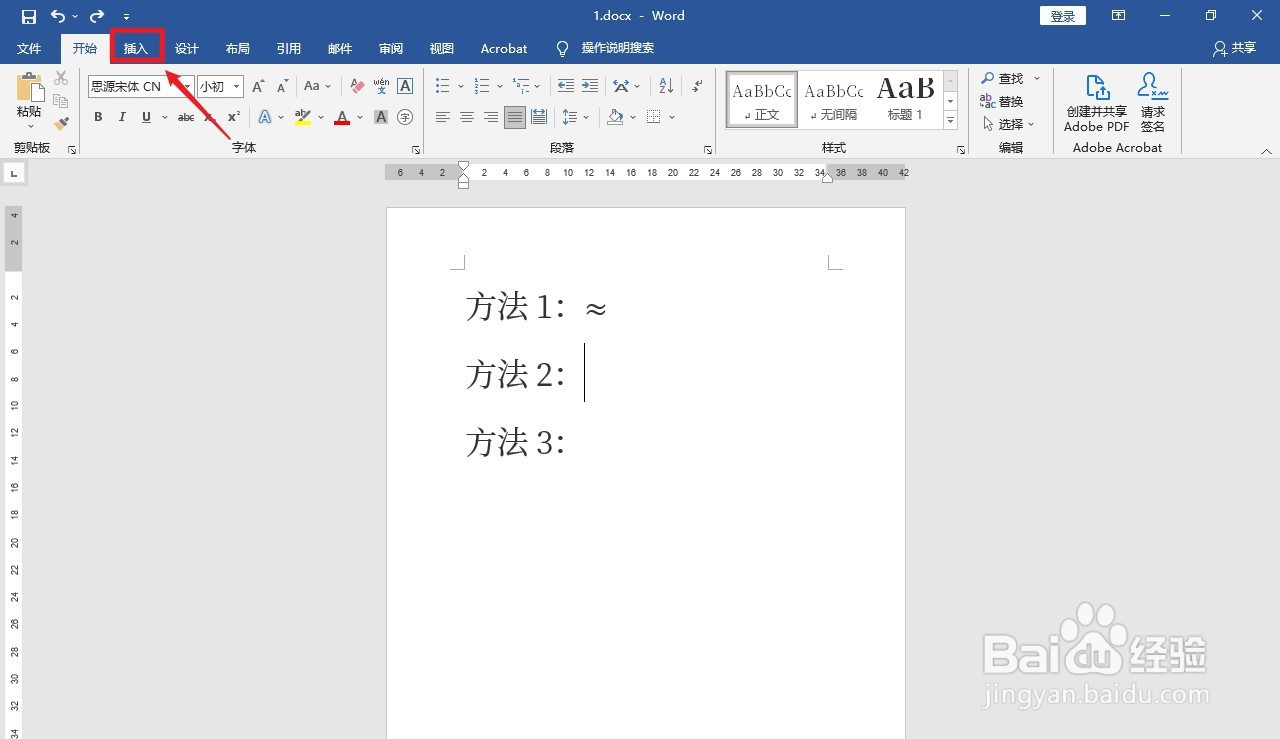Open the Select dropdown in editing group
The image size is (1280, 739).
1010,124
